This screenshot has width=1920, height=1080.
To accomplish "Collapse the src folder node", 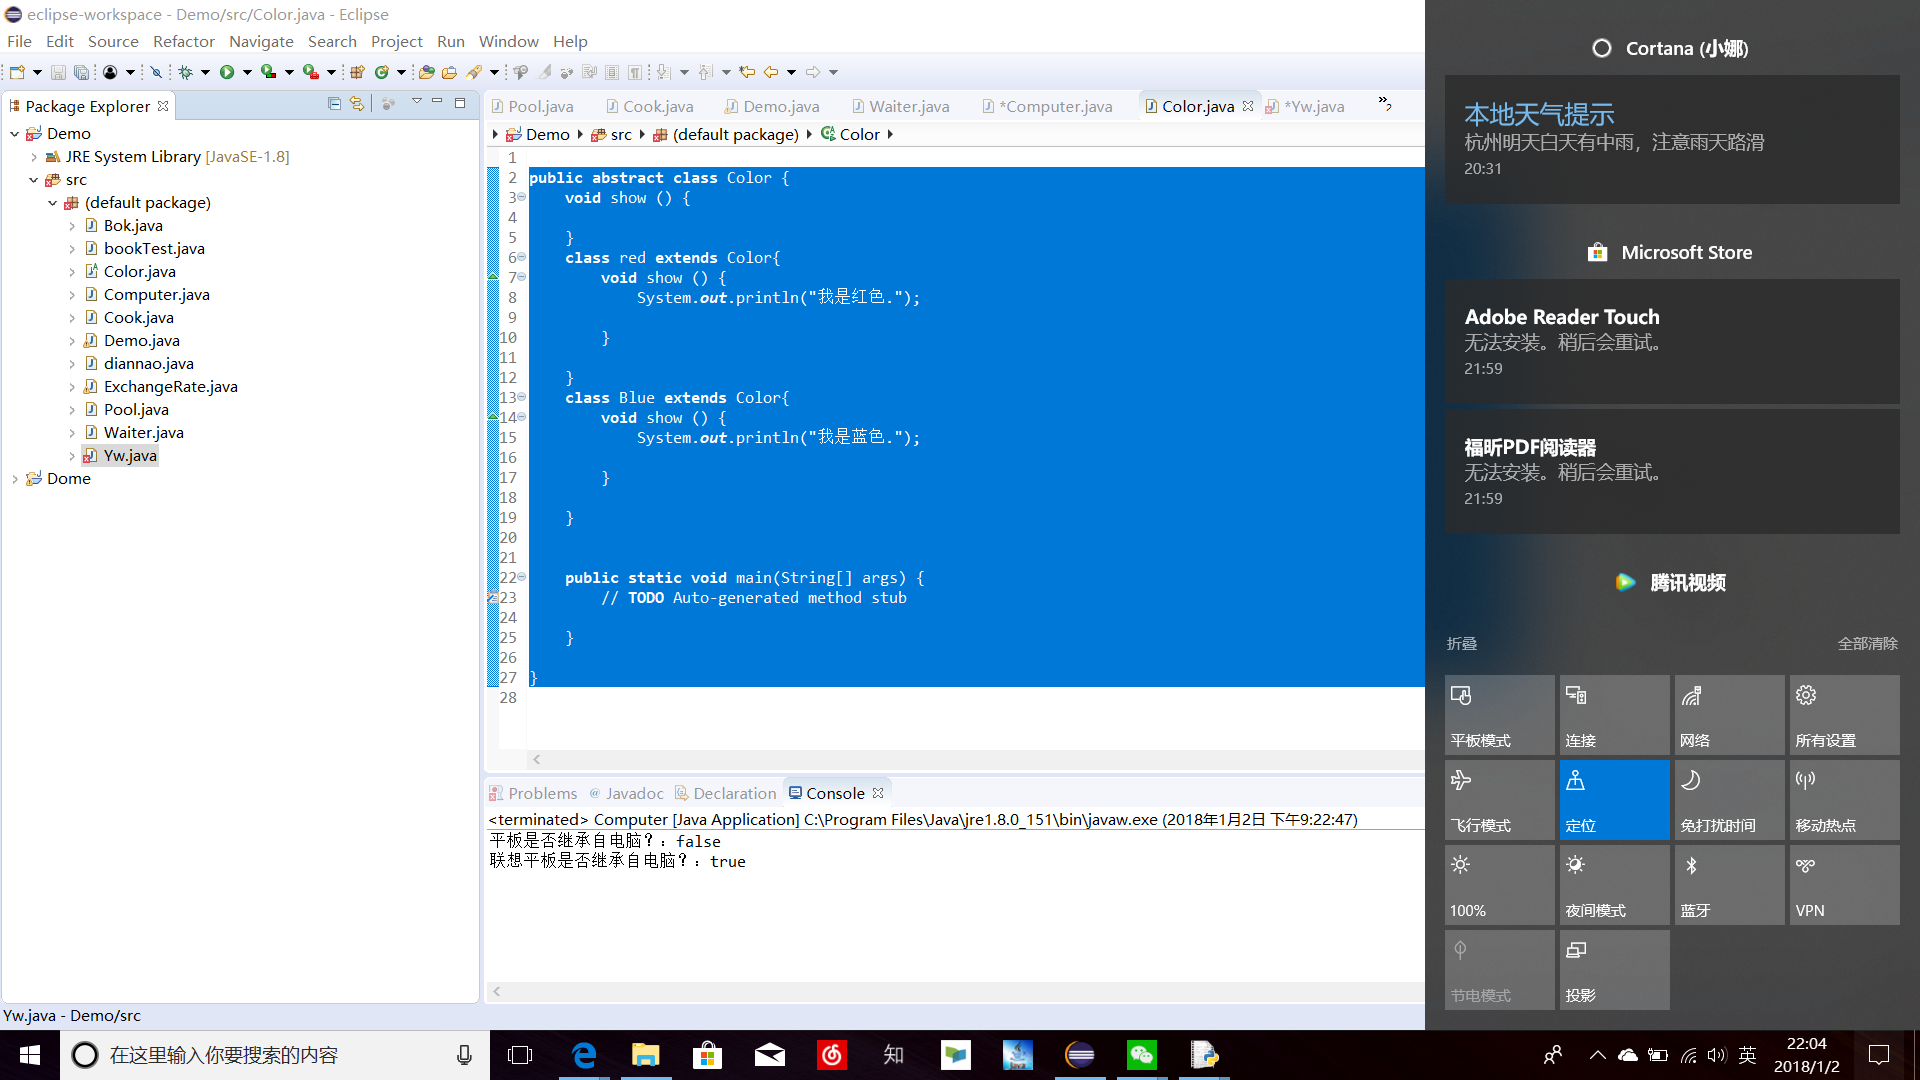I will tap(33, 180).
